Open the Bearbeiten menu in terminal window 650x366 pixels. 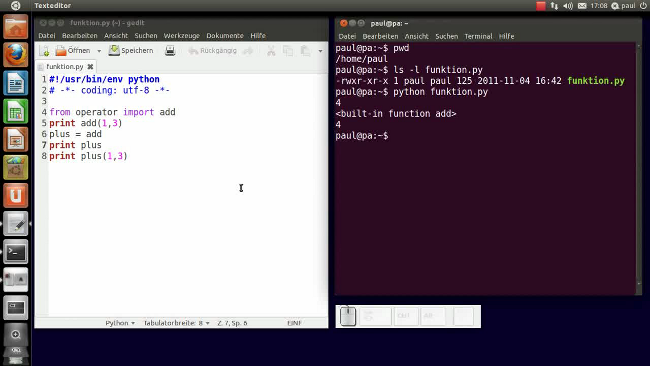(380, 36)
